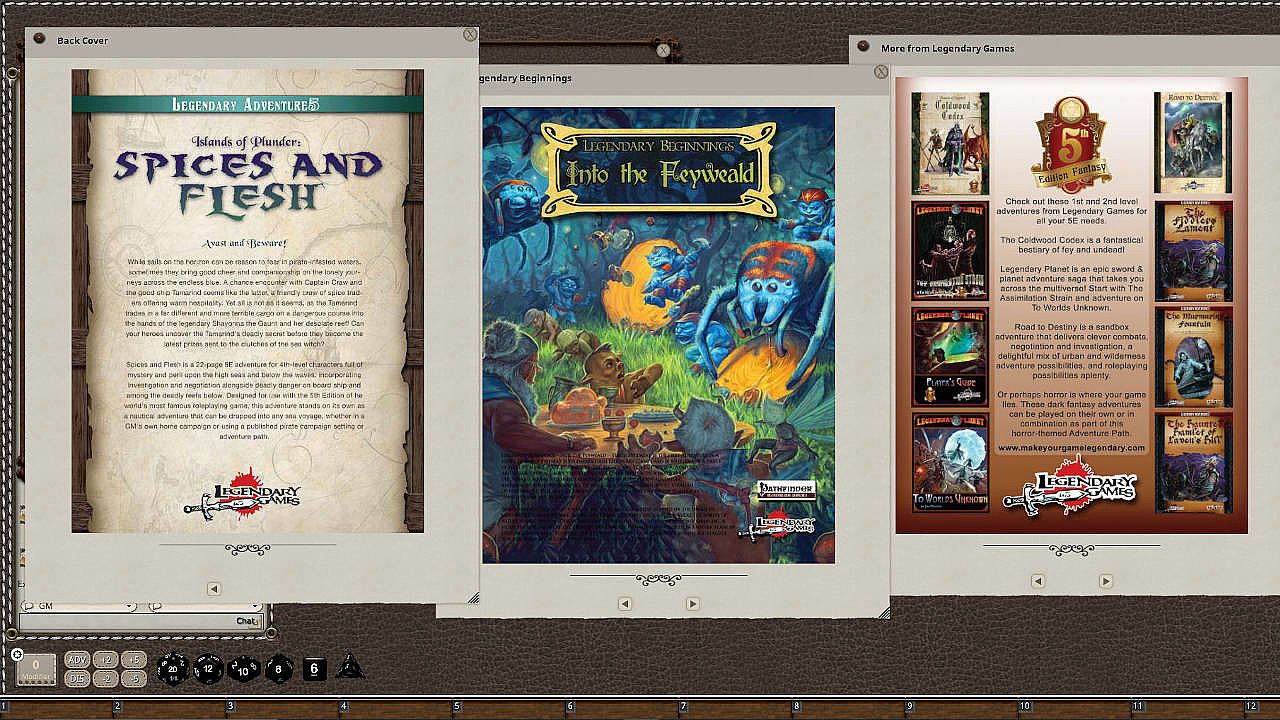
Task: Click the Back Cover window title
Action: click(x=83, y=40)
